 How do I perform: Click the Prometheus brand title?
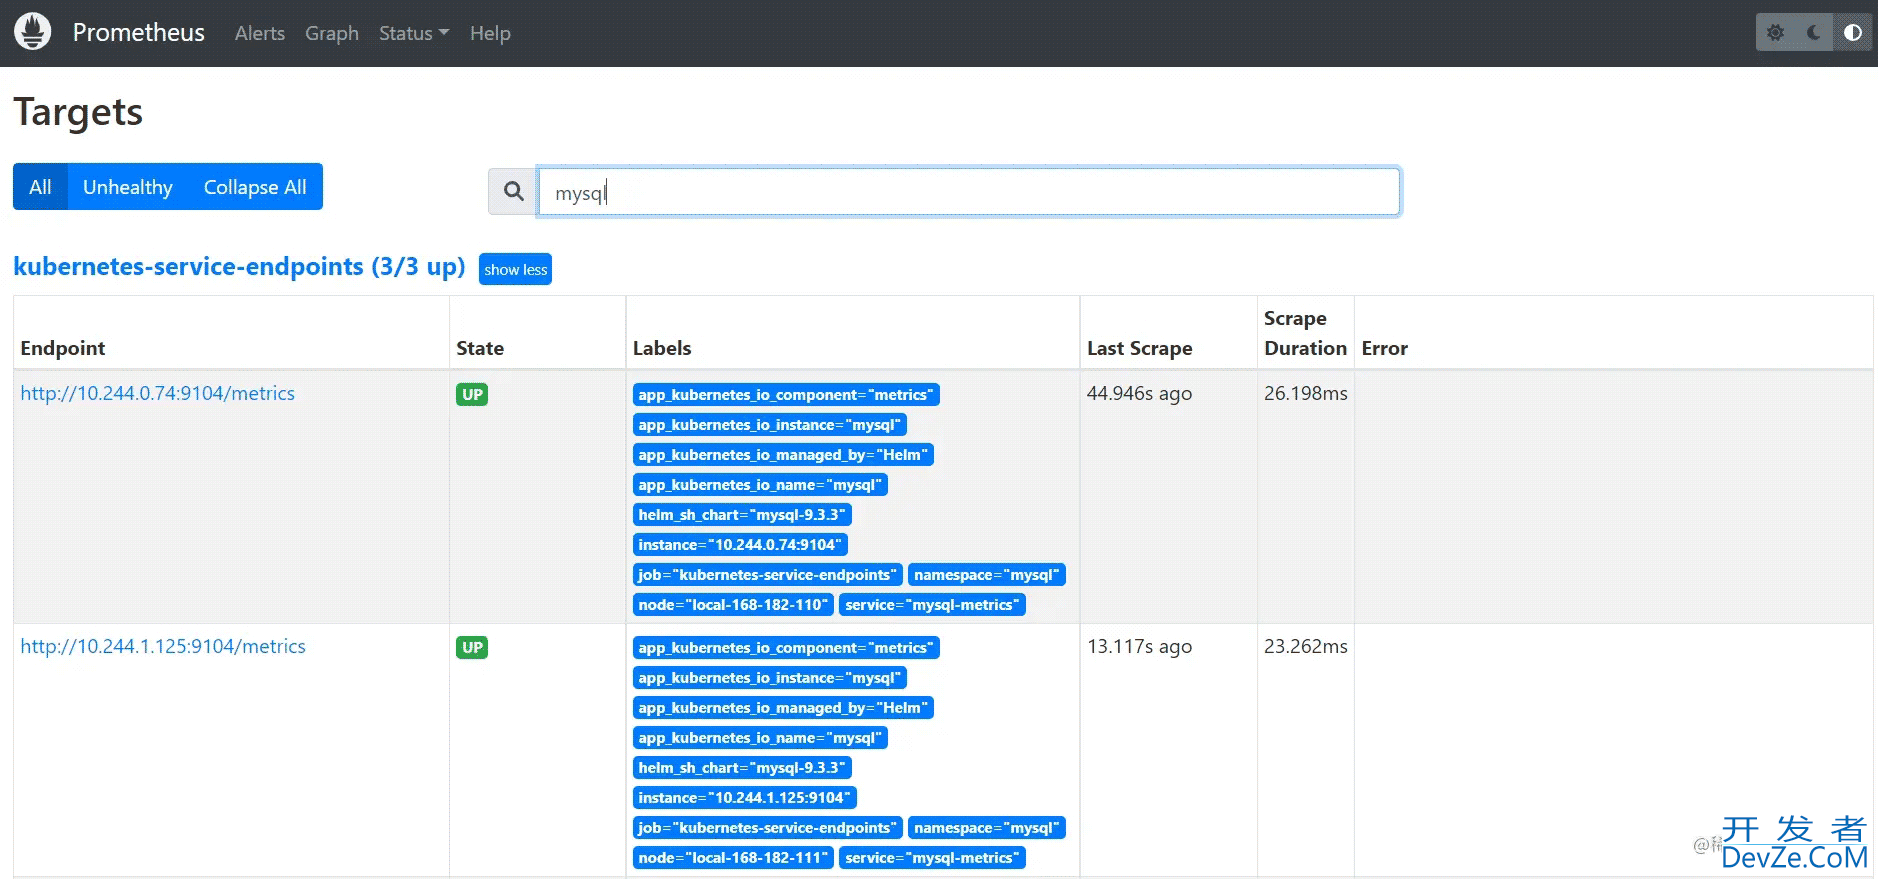138,32
